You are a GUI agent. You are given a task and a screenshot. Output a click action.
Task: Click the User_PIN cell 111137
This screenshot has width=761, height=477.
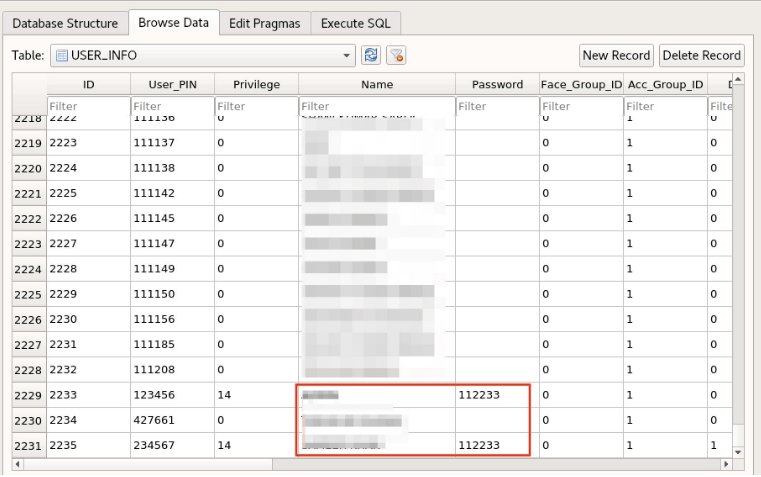coord(172,143)
